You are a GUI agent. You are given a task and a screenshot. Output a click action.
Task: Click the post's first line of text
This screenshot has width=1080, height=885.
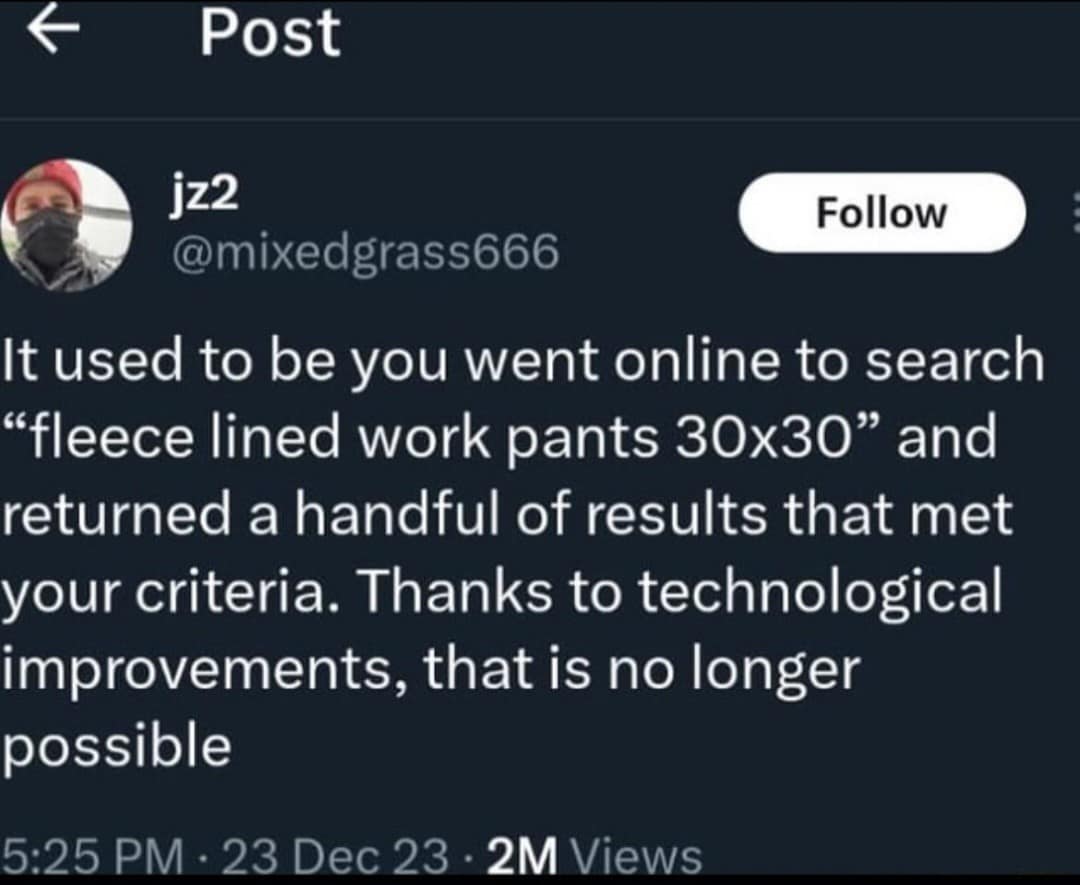coord(520,360)
